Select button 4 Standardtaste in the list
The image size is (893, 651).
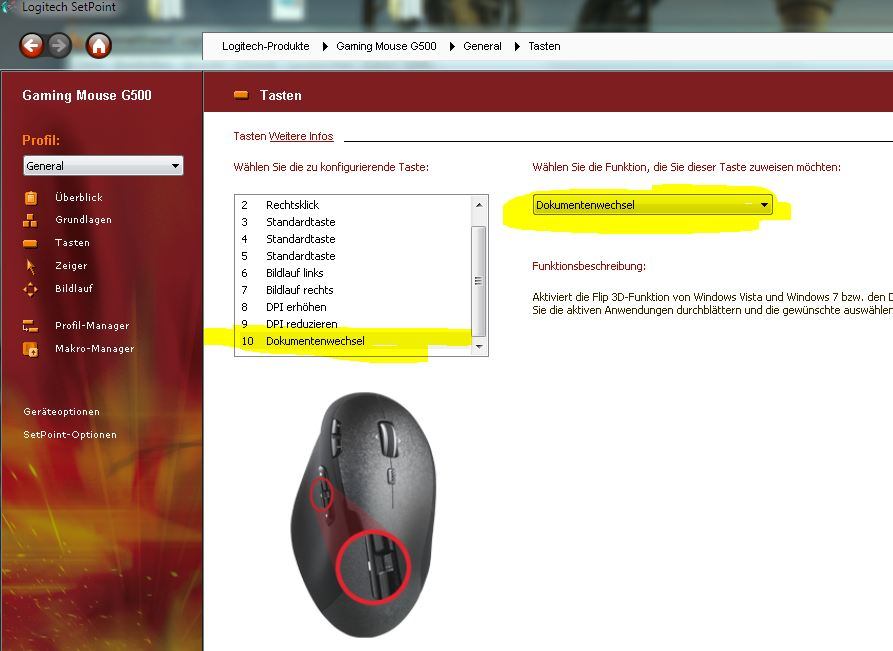pyautogui.click(x=353, y=239)
